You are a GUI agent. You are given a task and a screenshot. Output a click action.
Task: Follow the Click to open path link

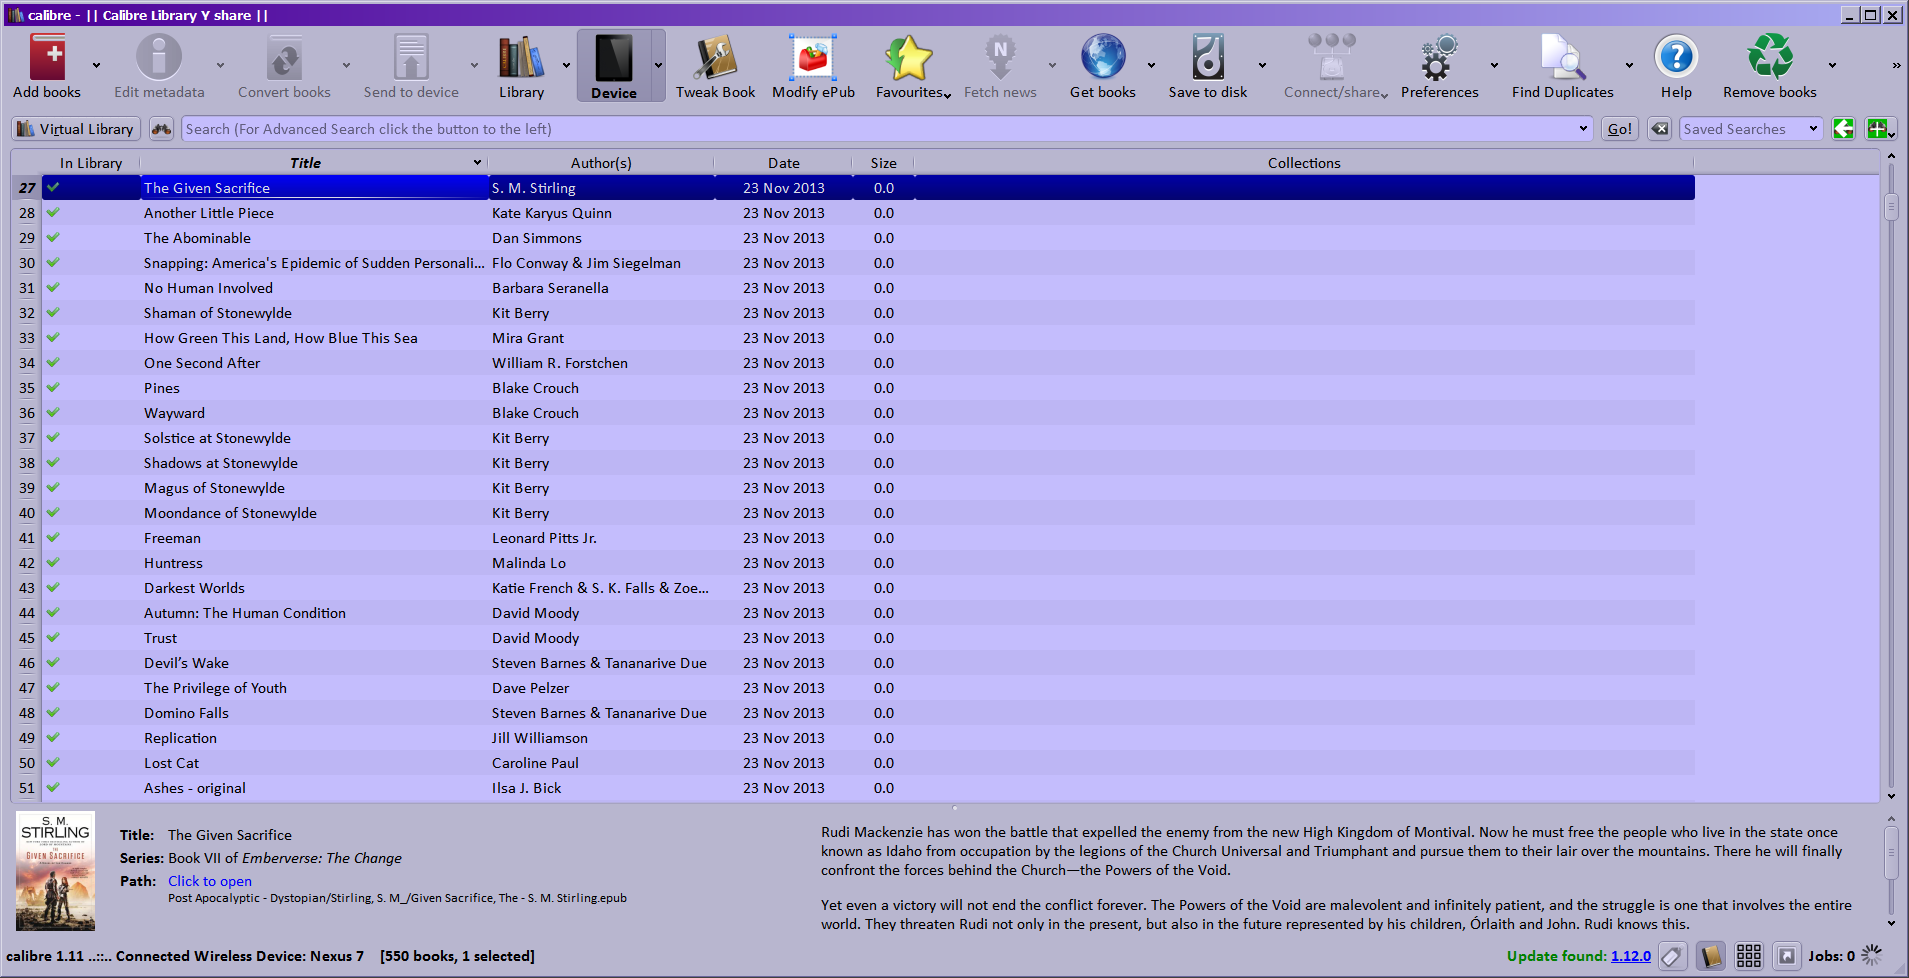click(210, 881)
